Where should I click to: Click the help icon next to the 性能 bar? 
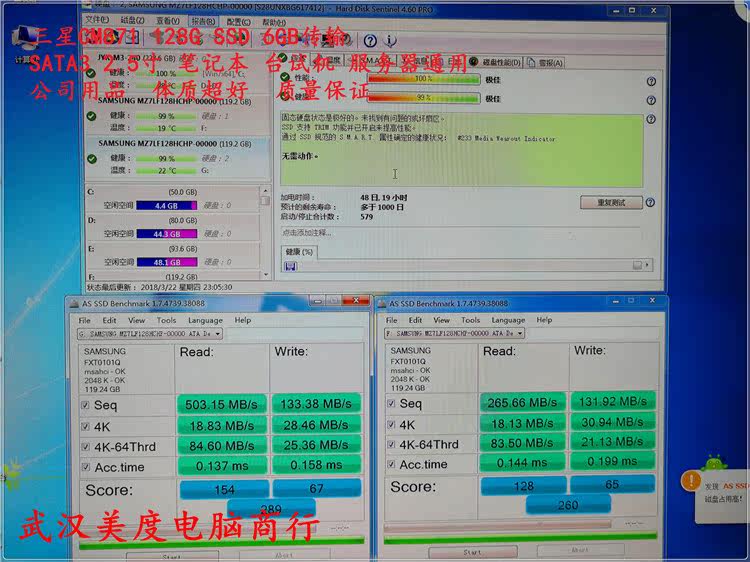651,81
